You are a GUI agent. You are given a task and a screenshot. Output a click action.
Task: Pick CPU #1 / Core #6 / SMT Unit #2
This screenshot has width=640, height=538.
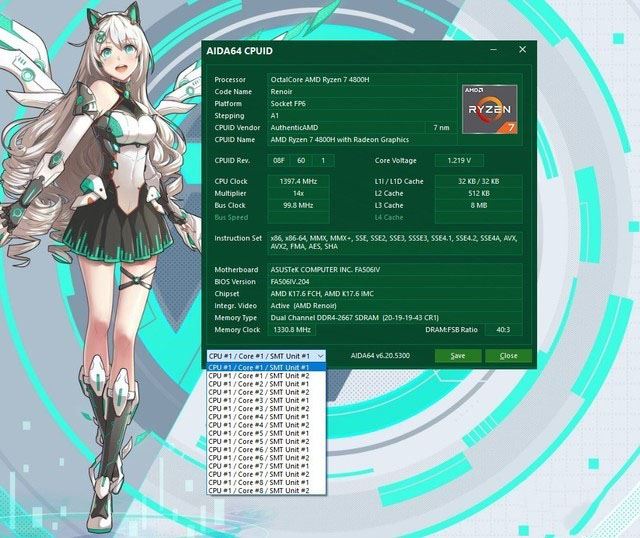(267, 458)
